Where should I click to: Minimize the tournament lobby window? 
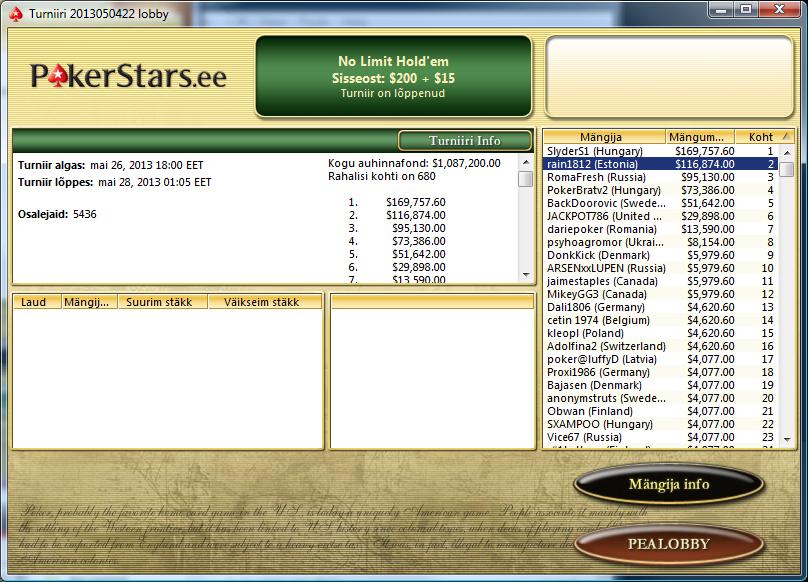[722, 9]
